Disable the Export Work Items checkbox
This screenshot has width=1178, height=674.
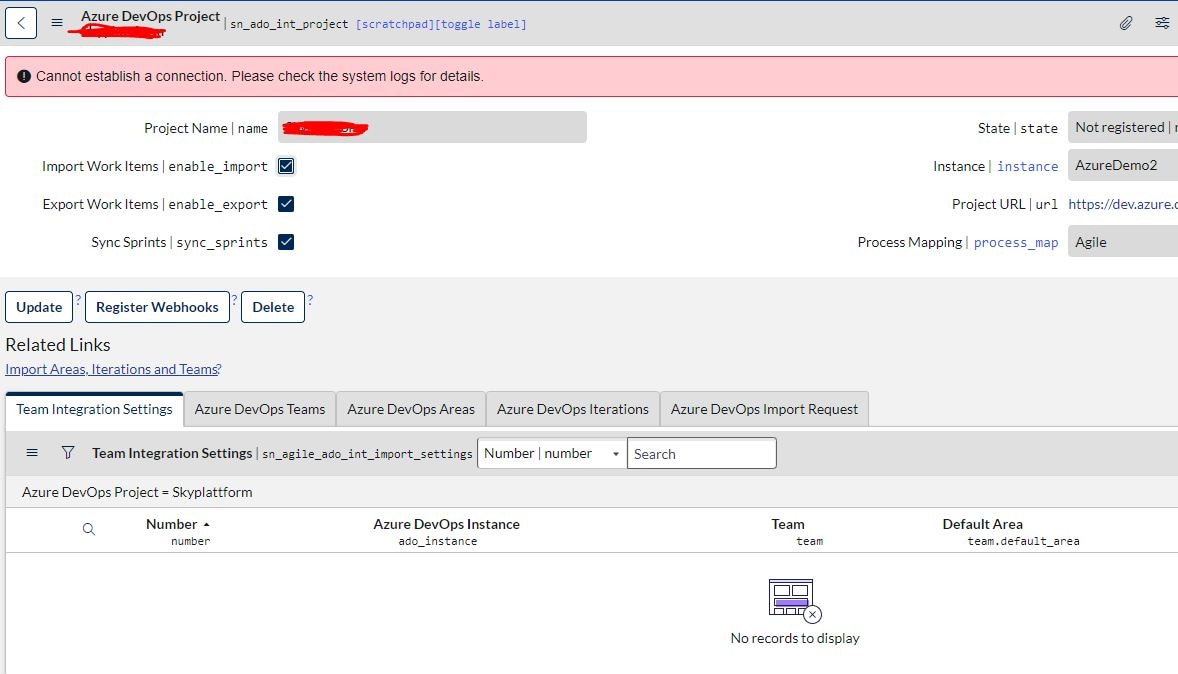click(x=286, y=204)
